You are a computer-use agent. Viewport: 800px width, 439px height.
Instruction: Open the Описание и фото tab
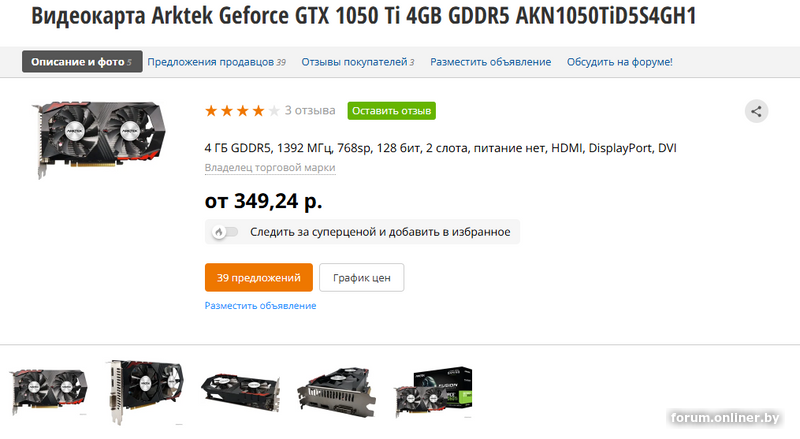click(82, 62)
